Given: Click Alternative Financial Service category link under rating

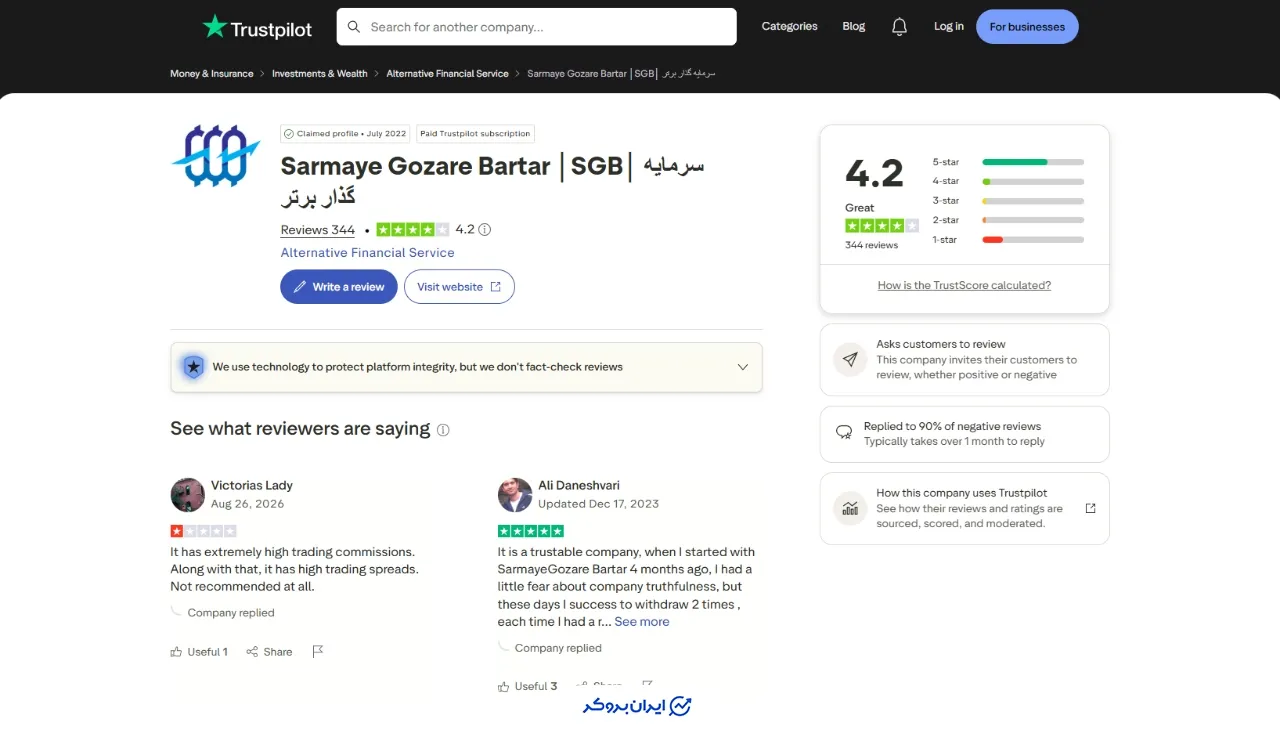Looking at the screenshot, I should click(x=367, y=253).
